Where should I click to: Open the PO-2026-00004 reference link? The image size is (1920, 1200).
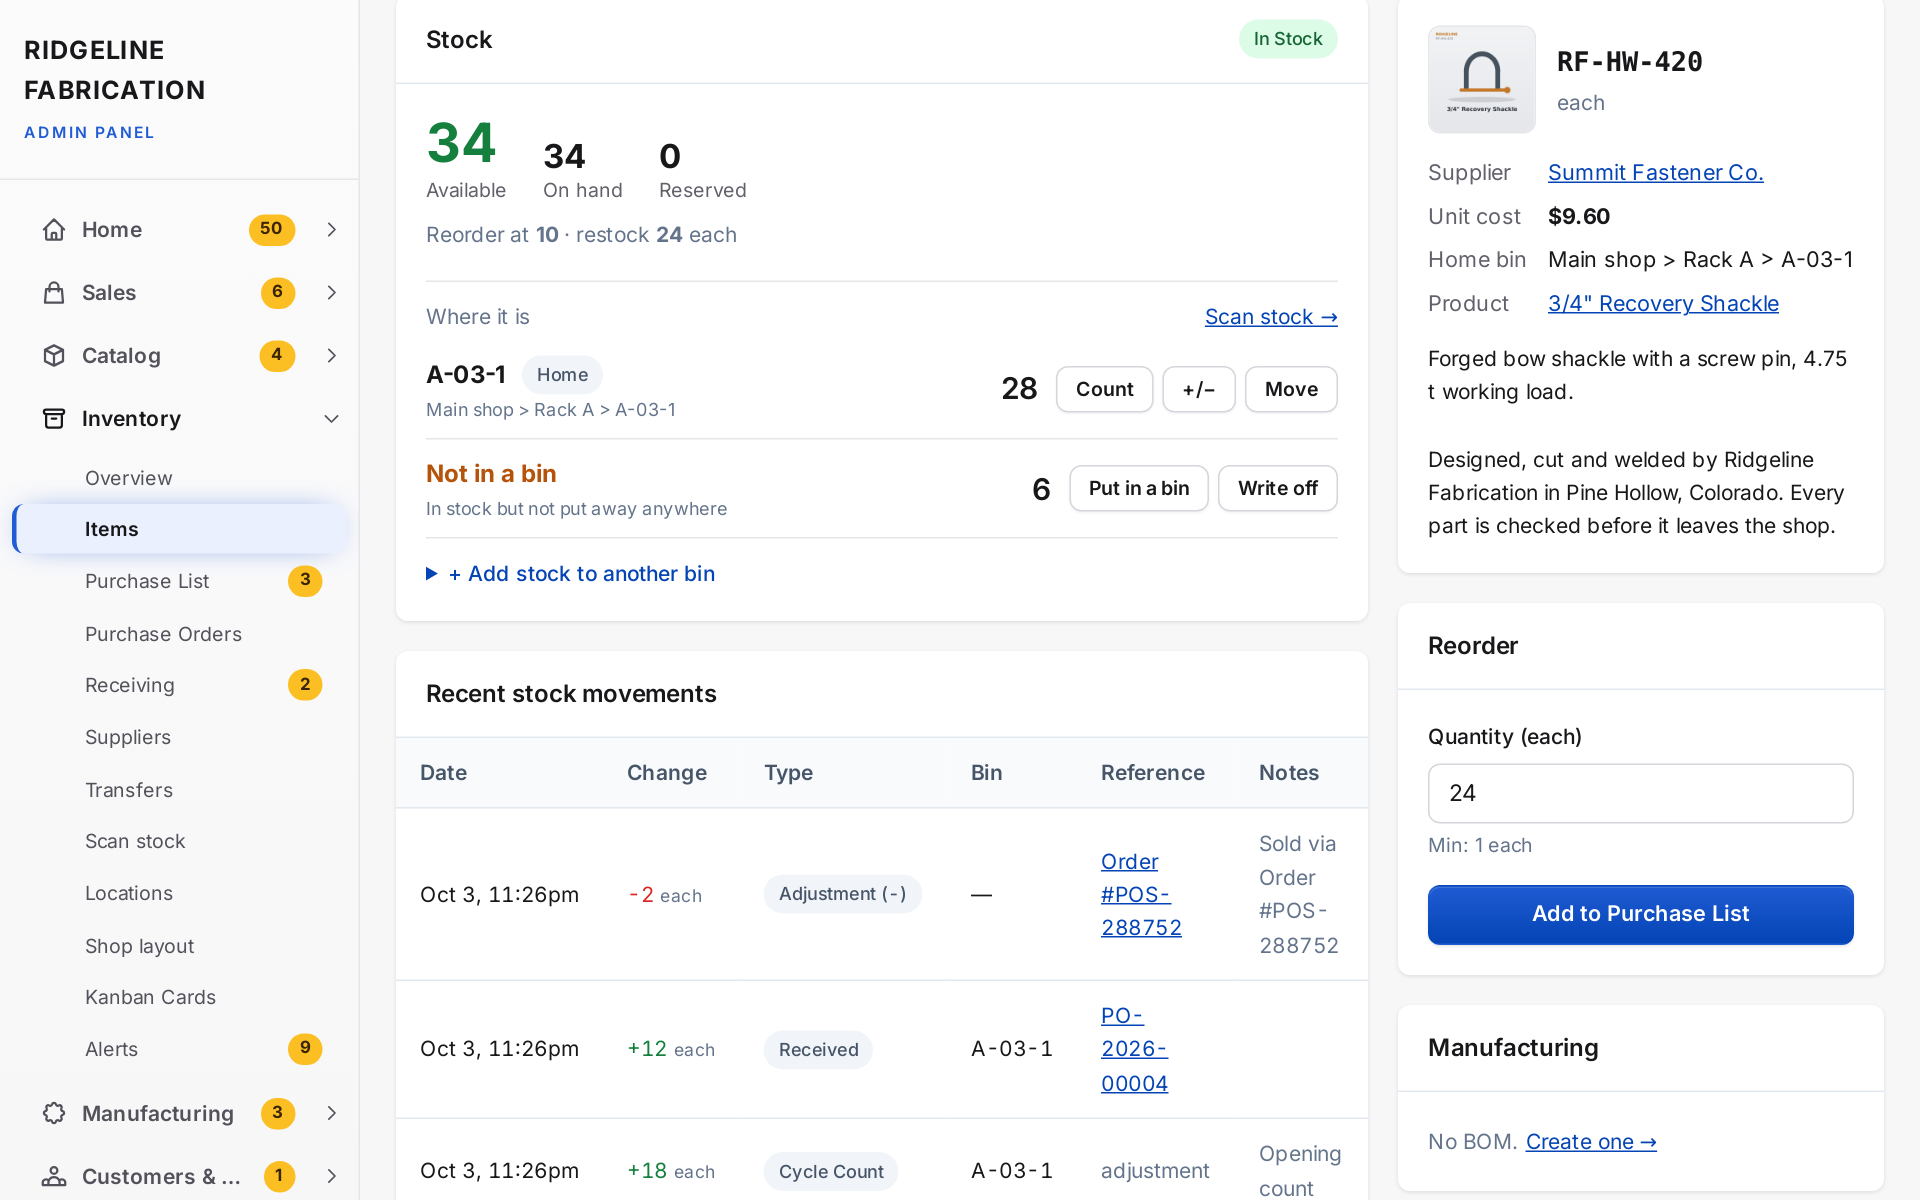coord(1134,1049)
